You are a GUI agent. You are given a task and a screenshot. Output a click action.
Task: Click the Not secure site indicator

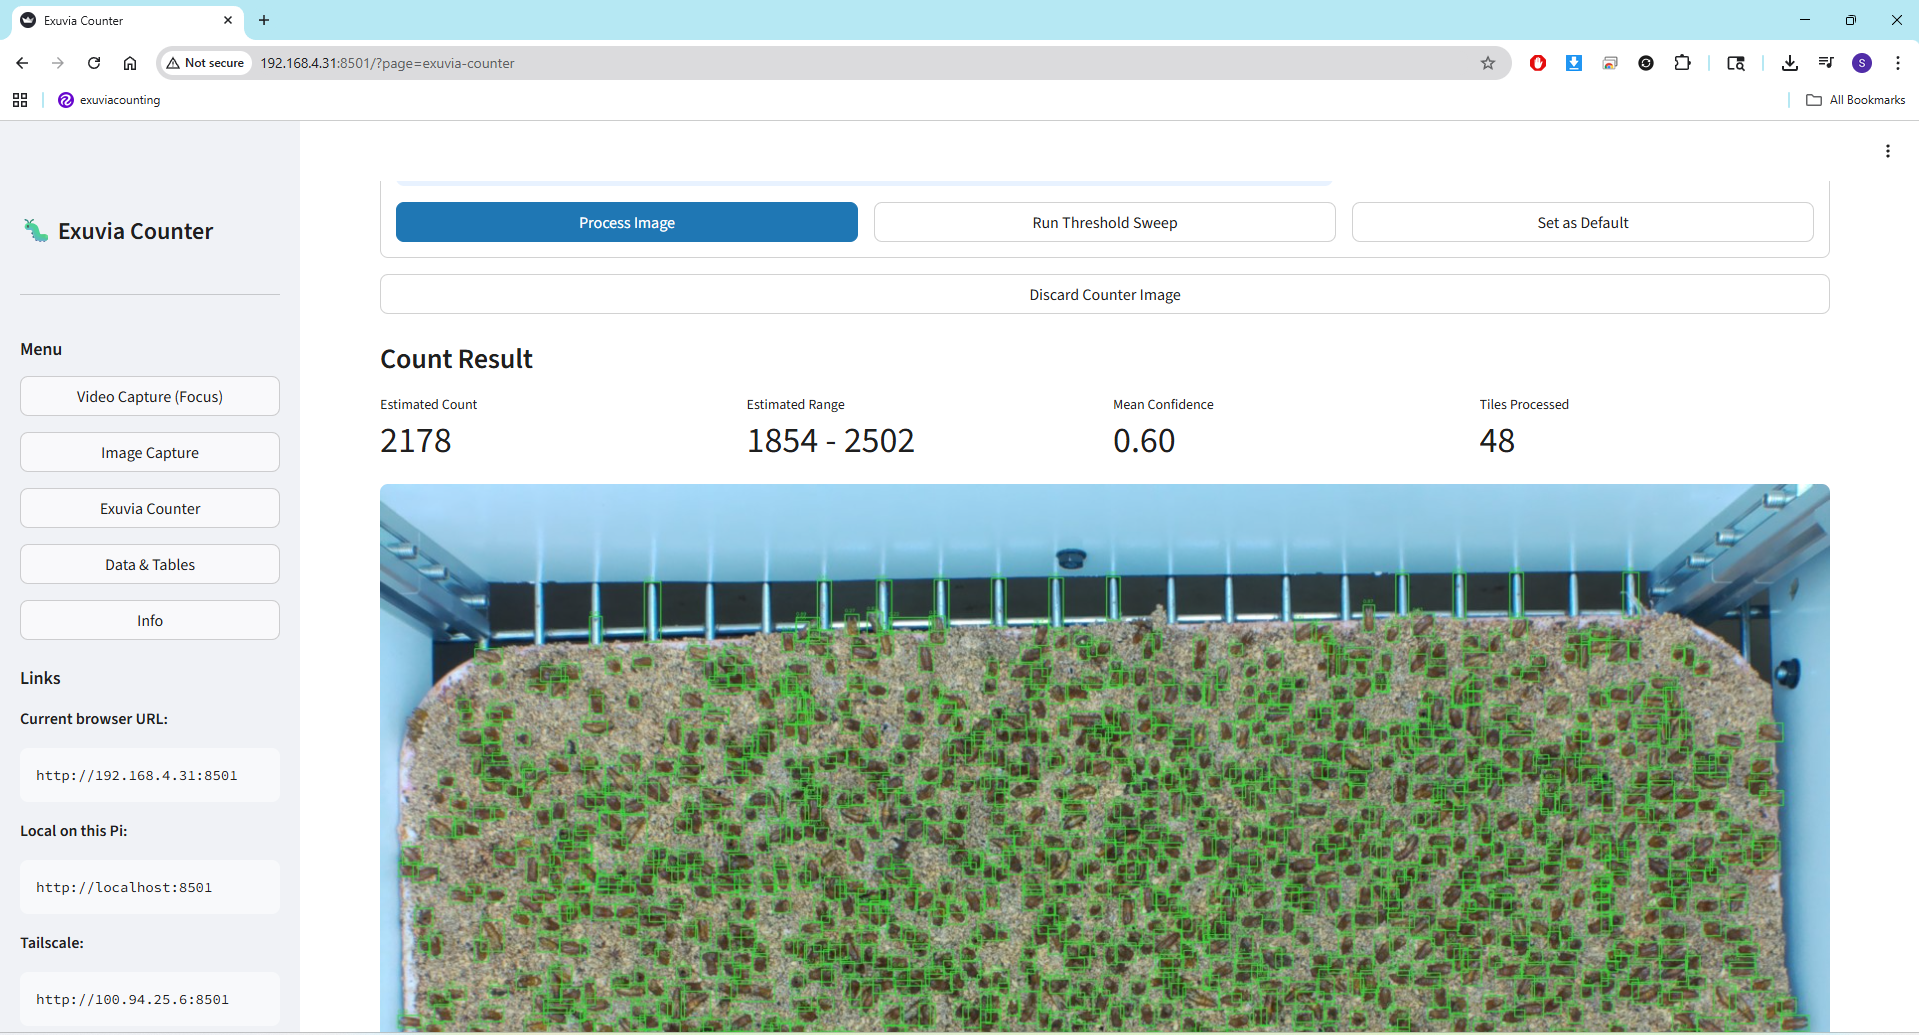pyautogui.click(x=205, y=62)
